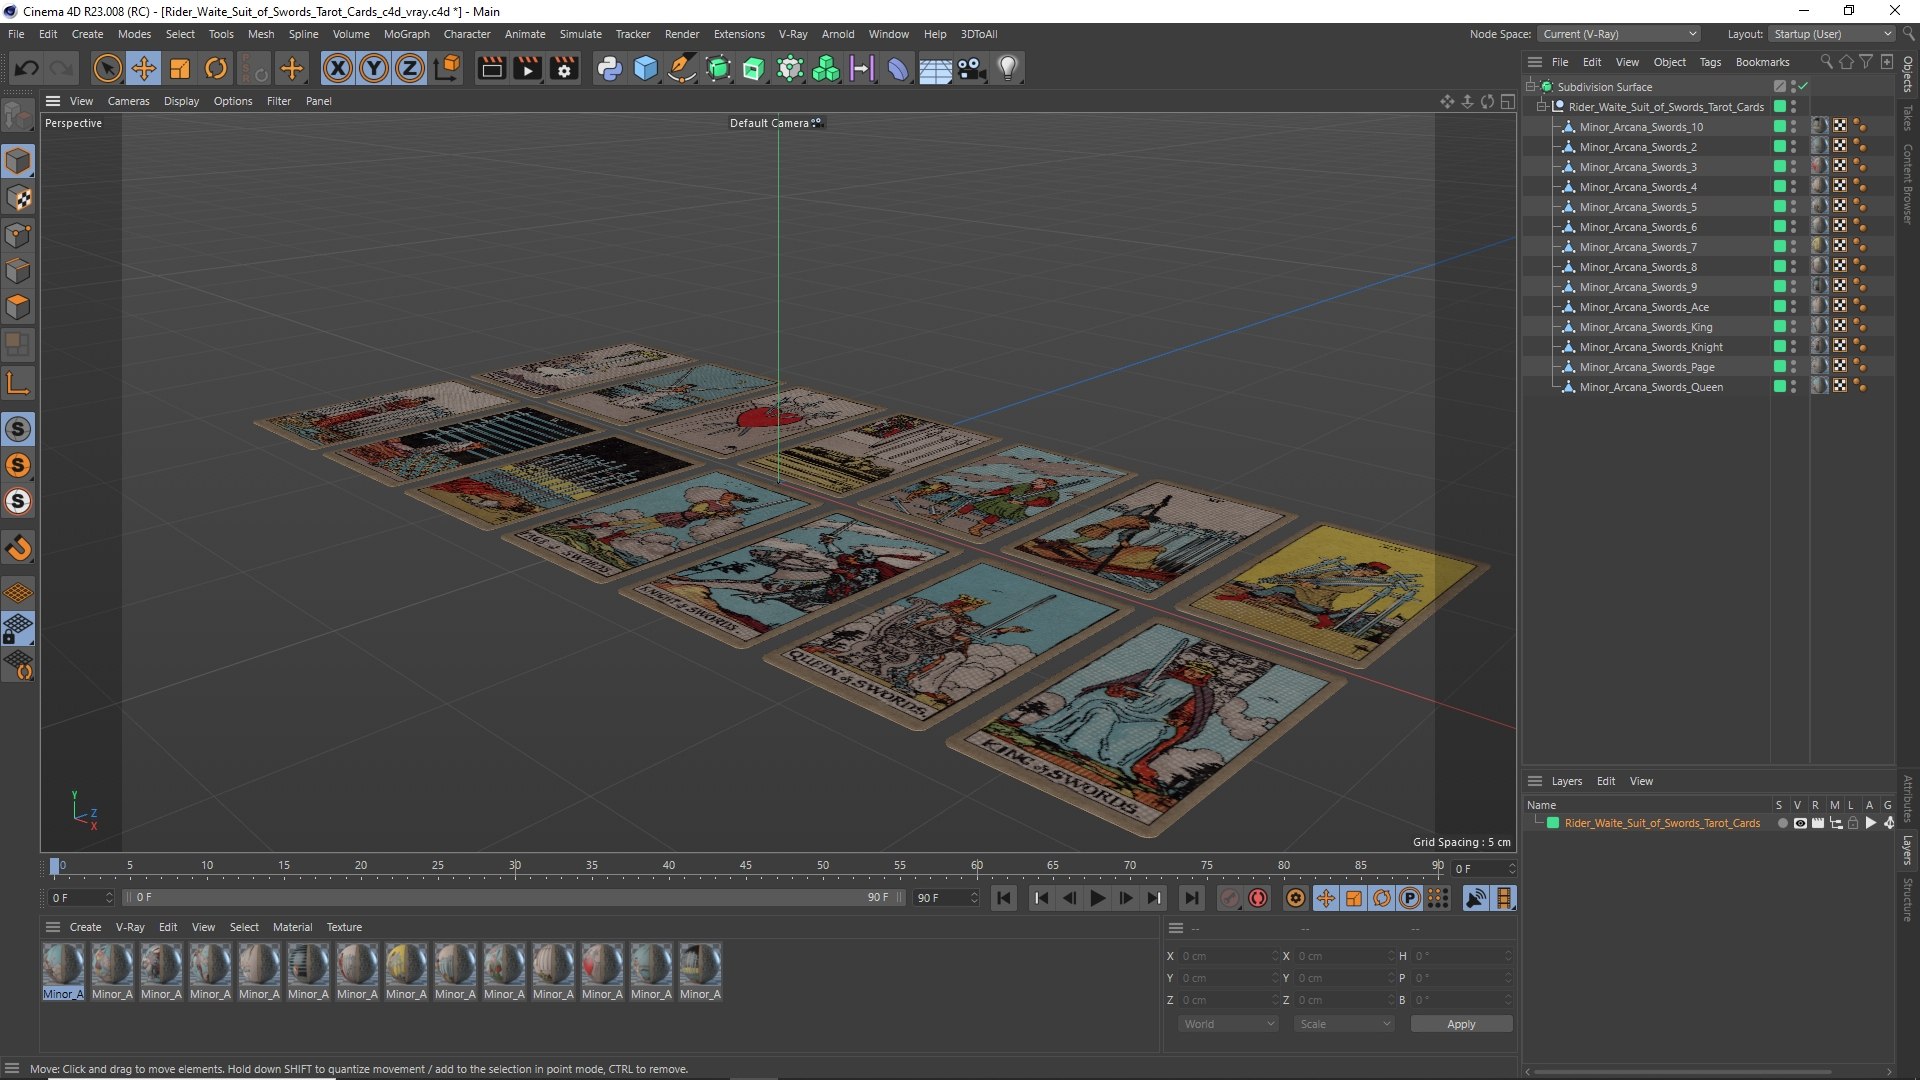
Task: Click frame 45 on the timeline ruler
Action: pyautogui.click(x=746, y=866)
